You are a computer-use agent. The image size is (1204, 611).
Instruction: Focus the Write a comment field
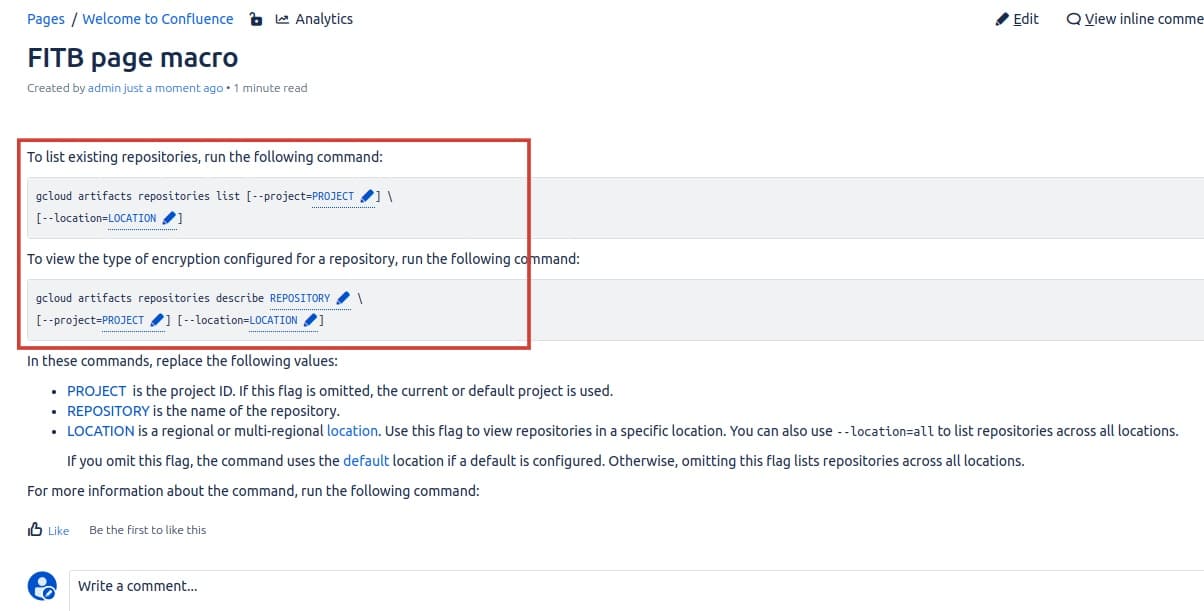click(600, 586)
